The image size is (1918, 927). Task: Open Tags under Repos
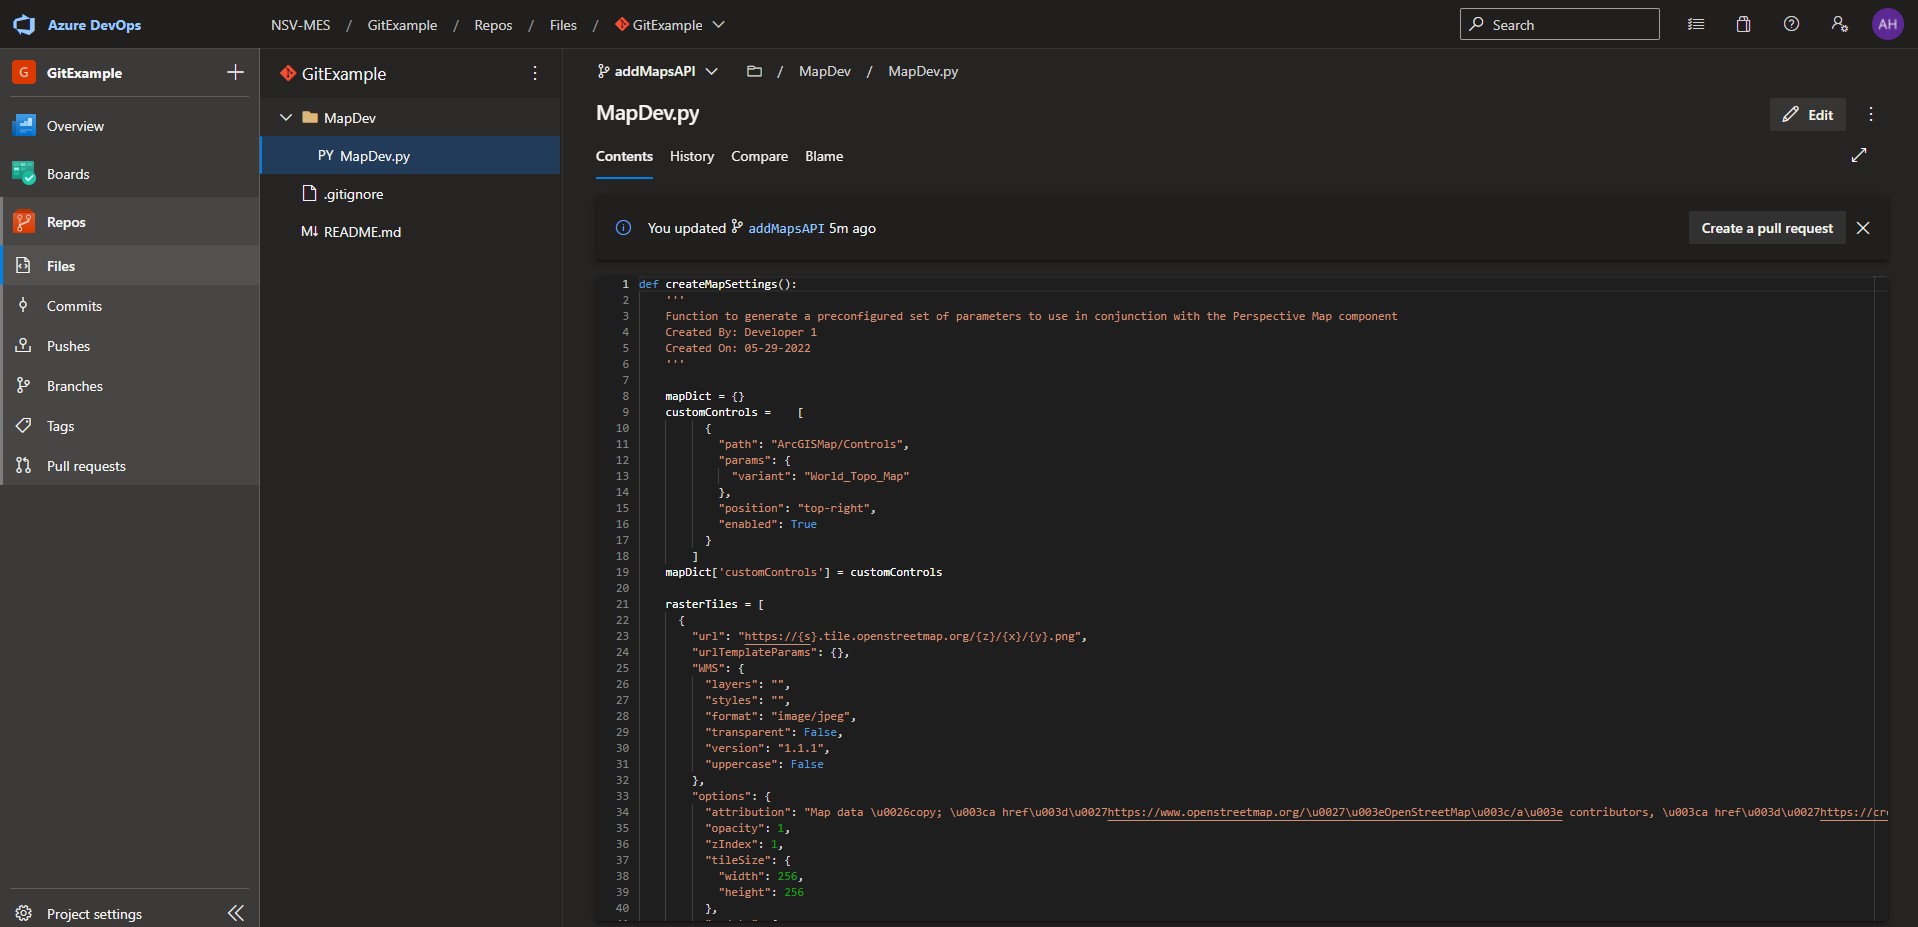click(130, 426)
